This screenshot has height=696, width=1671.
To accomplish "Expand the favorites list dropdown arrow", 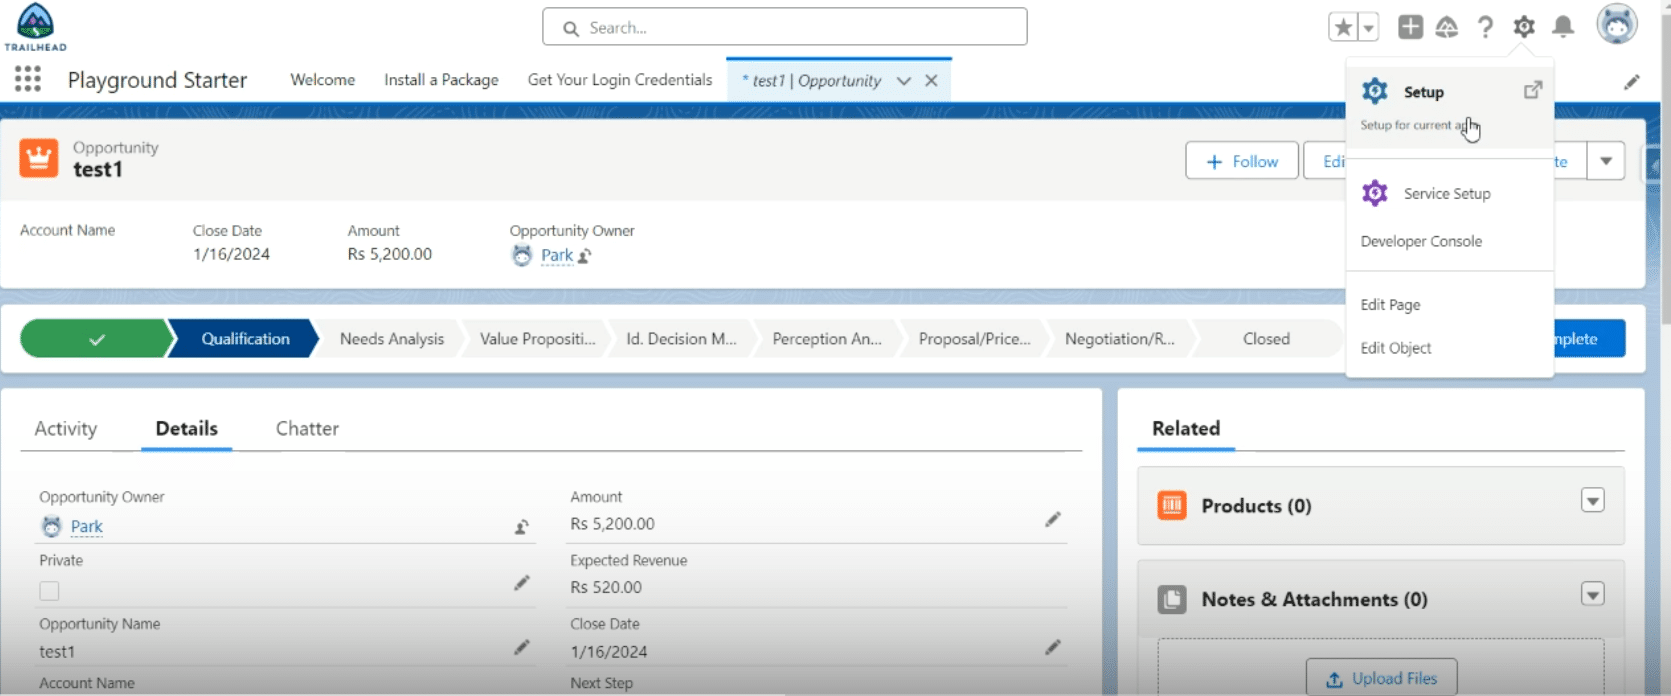I will coord(1369,27).
